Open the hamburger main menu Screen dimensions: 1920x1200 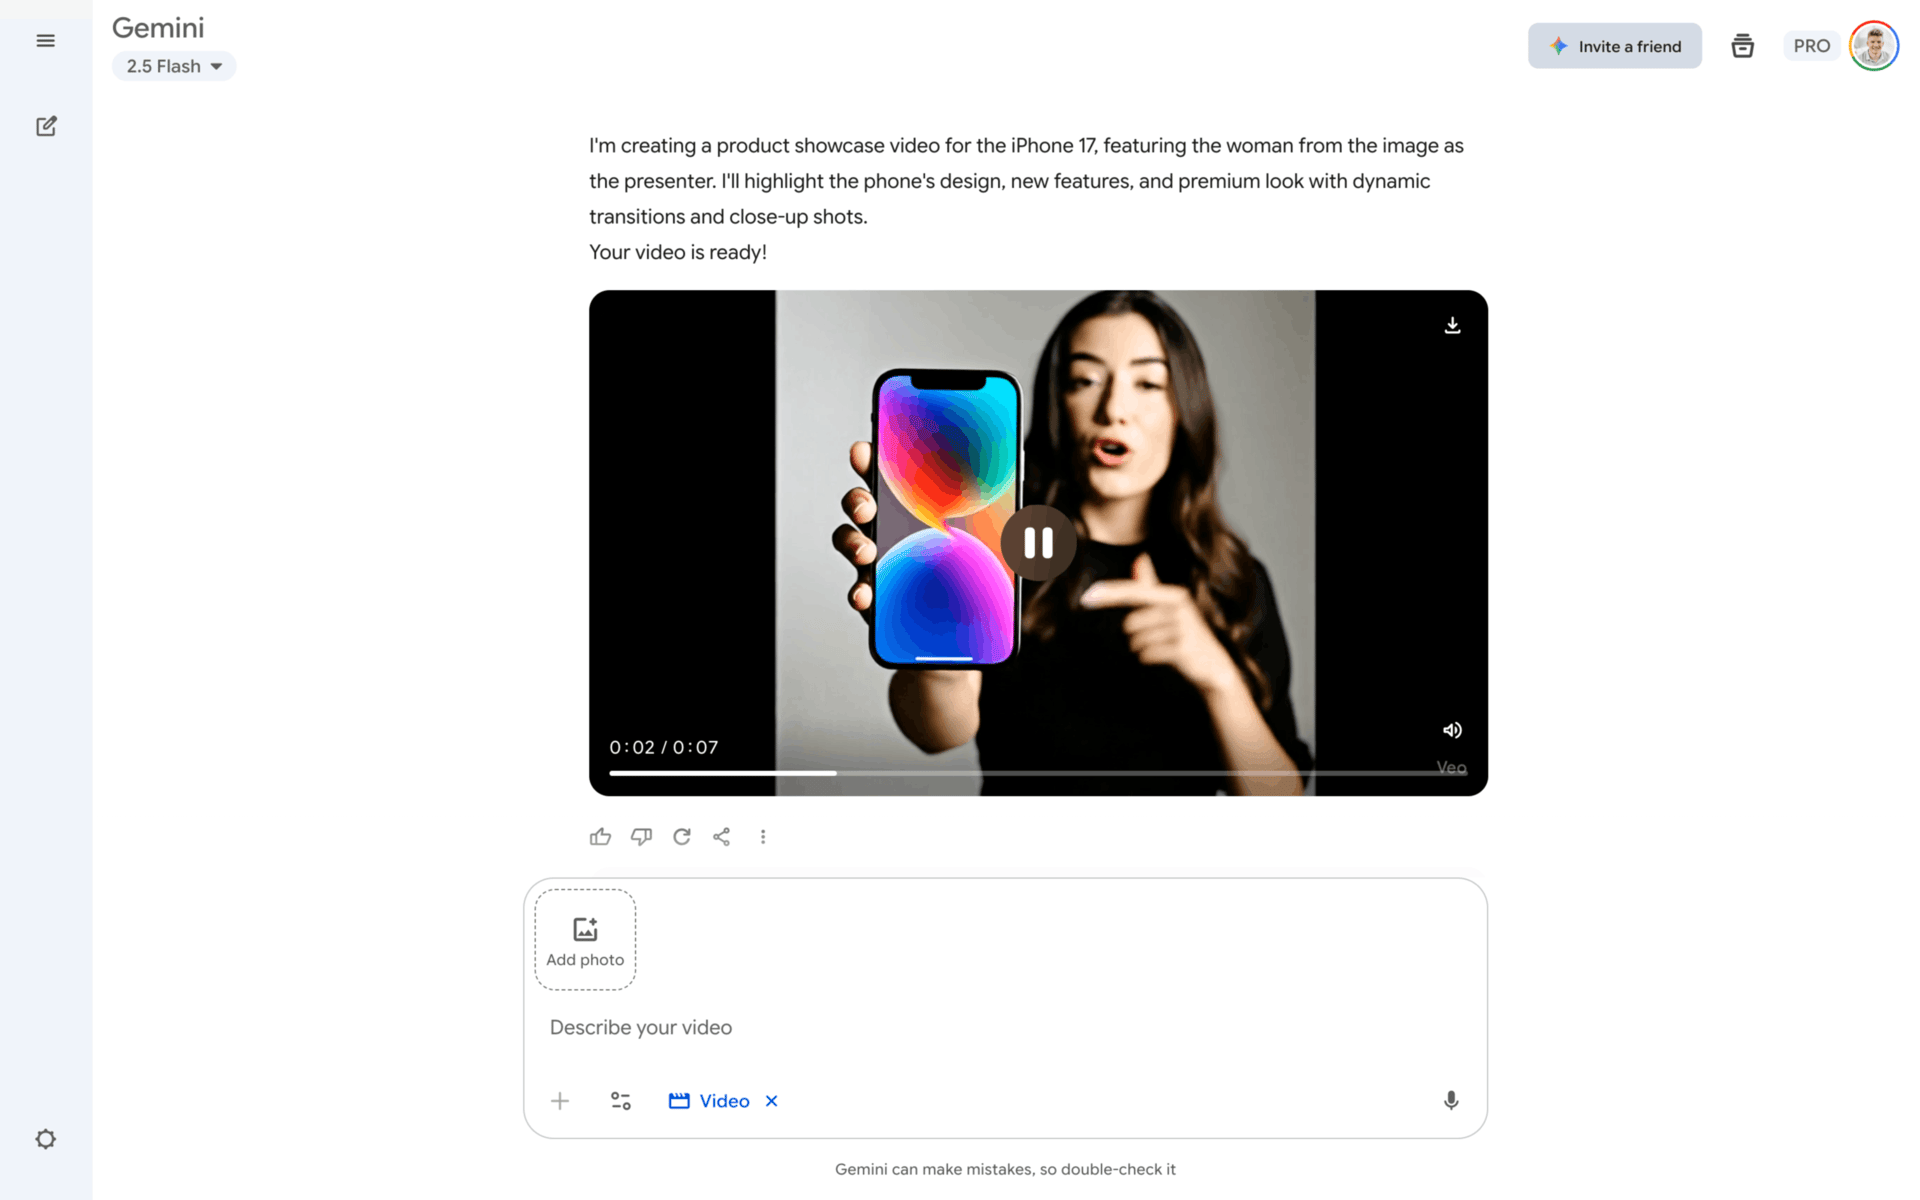45,41
